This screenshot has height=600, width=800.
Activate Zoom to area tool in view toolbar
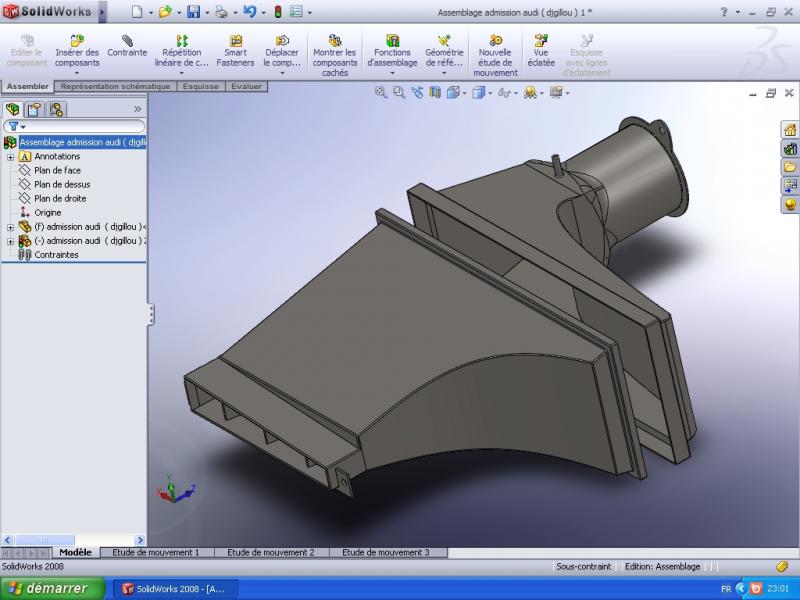(x=398, y=92)
